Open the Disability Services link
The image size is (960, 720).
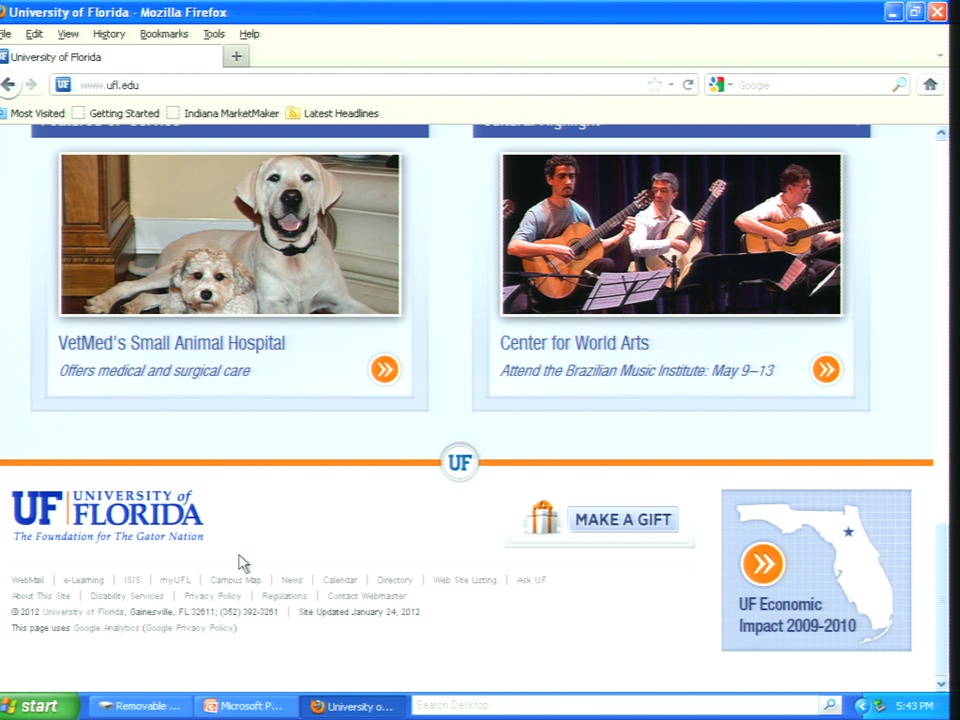click(127, 596)
